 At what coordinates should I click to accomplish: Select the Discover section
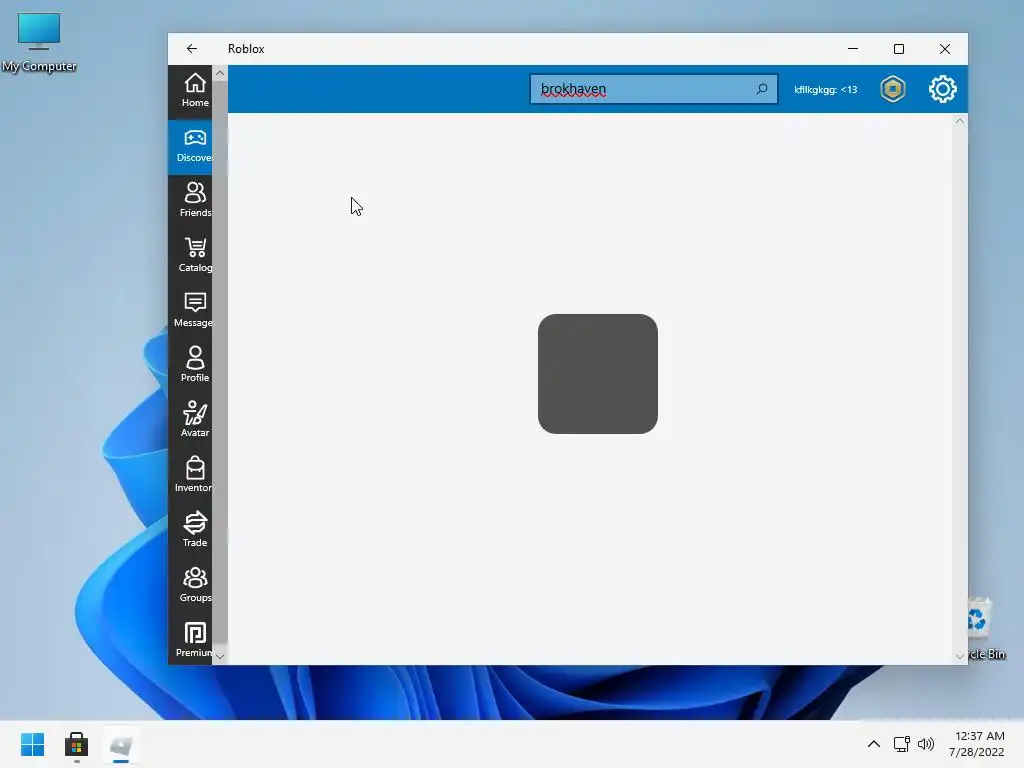tap(190, 147)
